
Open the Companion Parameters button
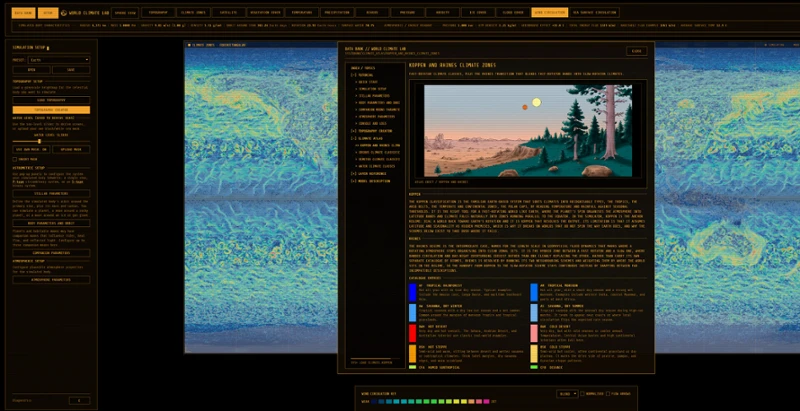[x=51, y=253]
